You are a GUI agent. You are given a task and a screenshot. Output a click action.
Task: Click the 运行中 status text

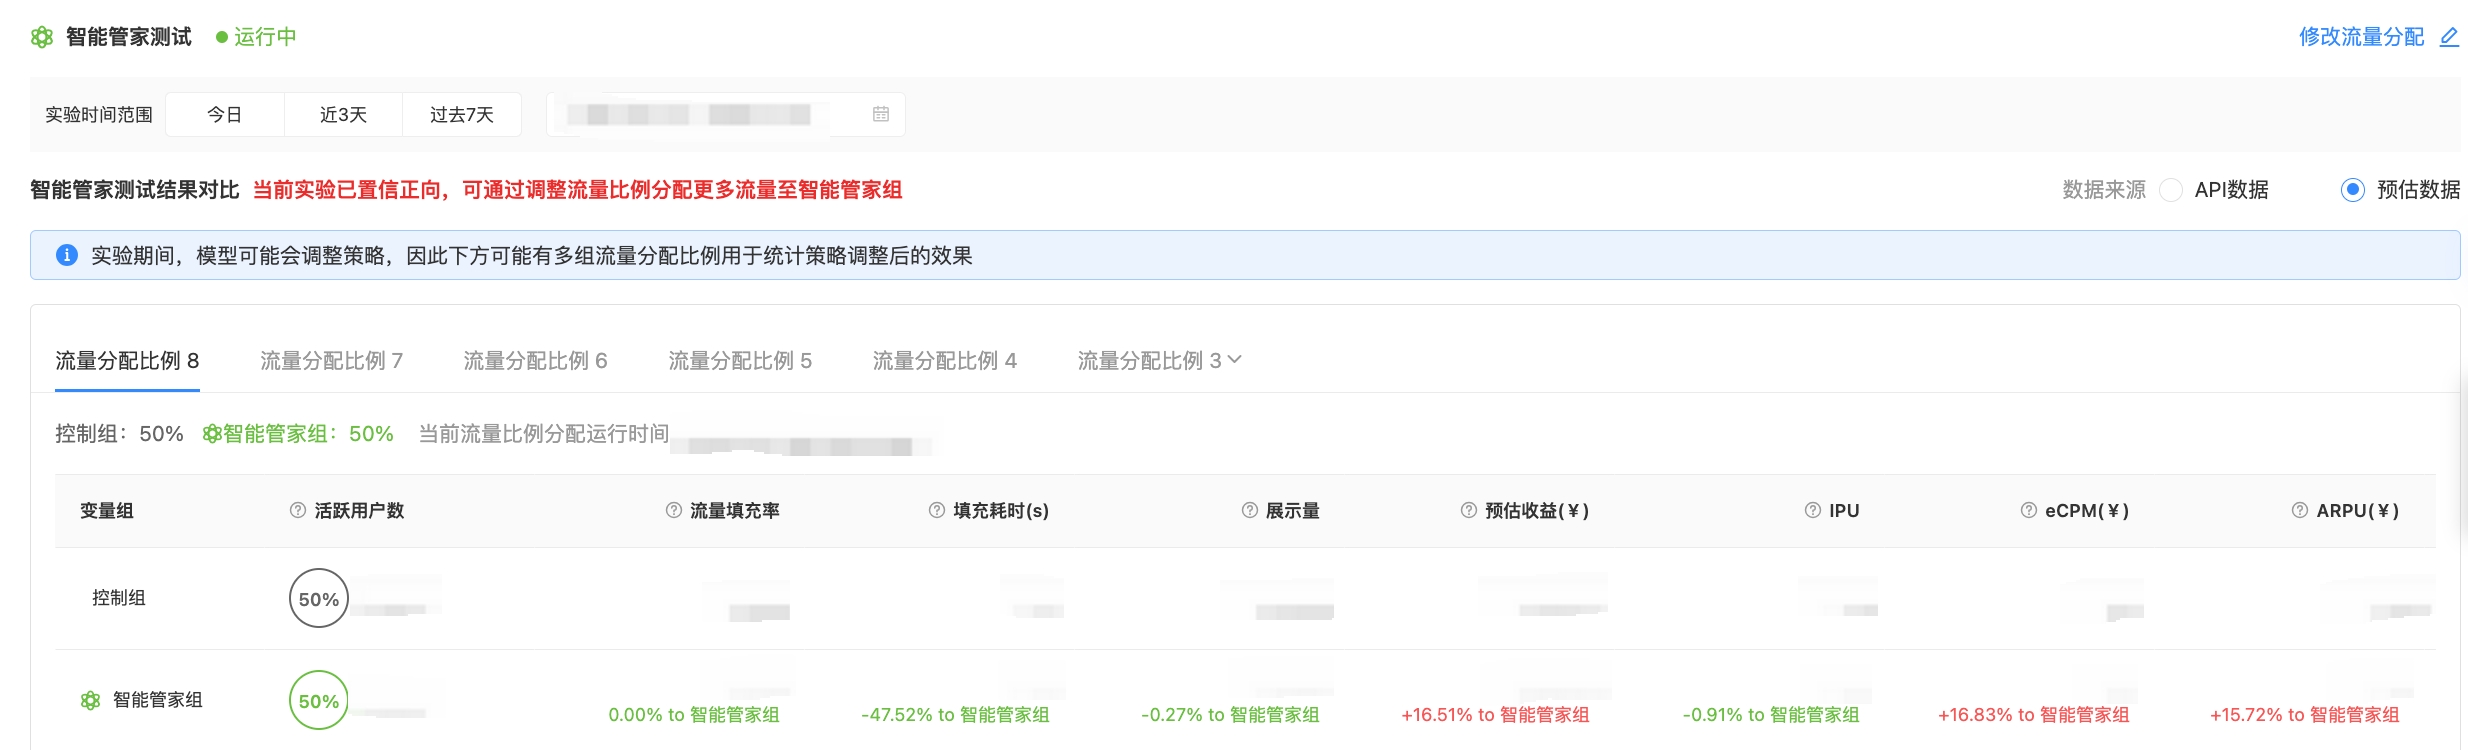click(265, 37)
